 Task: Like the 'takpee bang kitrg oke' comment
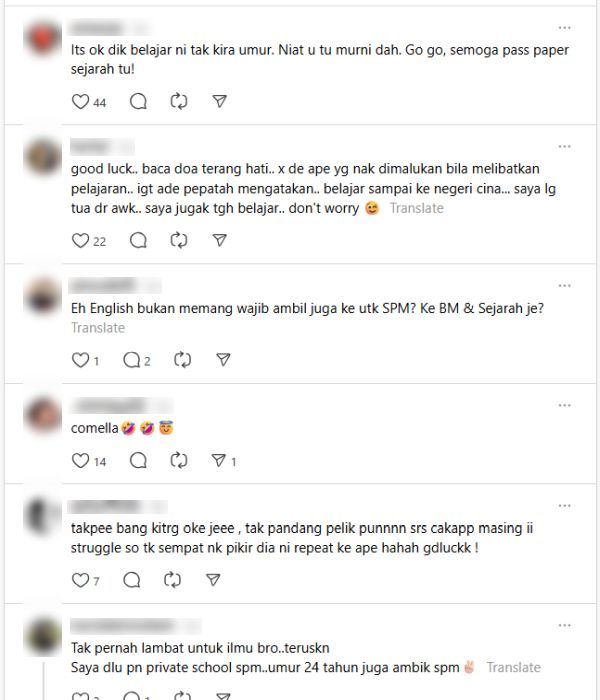pyautogui.click(x=80, y=580)
